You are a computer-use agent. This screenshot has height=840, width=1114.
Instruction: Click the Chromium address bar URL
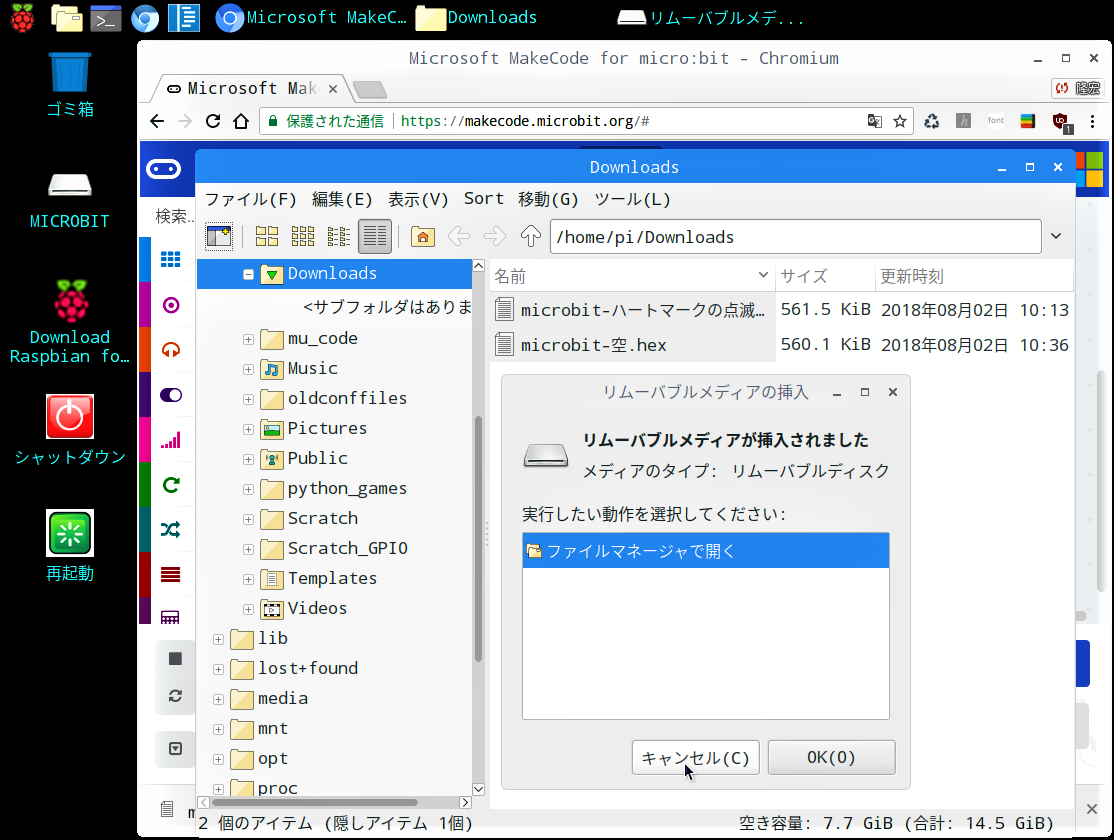point(525,121)
